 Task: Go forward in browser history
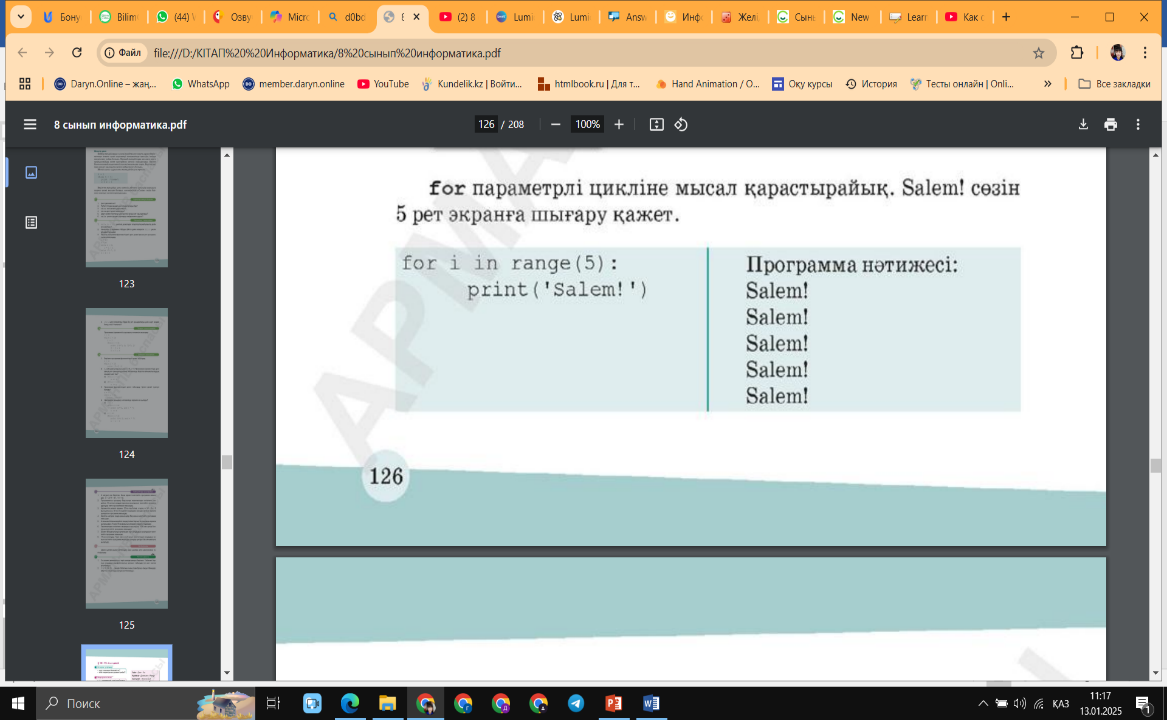(49, 53)
